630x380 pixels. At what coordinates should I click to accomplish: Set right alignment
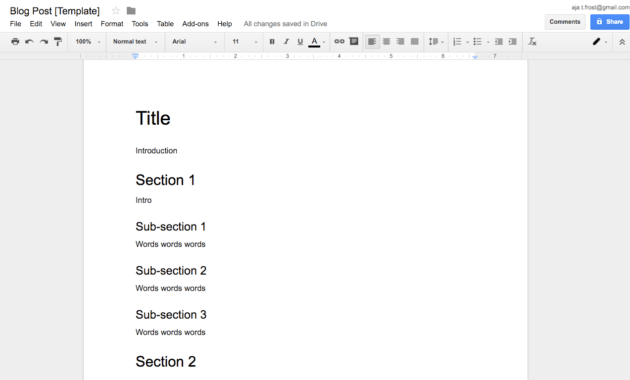(400, 41)
